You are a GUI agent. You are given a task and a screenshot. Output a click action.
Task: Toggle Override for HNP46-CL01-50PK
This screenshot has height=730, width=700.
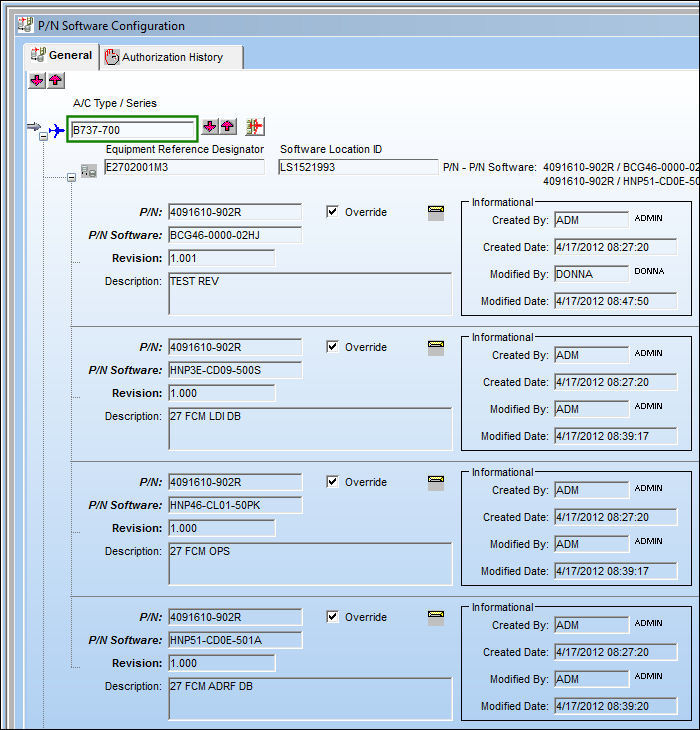click(x=332, y=482)
